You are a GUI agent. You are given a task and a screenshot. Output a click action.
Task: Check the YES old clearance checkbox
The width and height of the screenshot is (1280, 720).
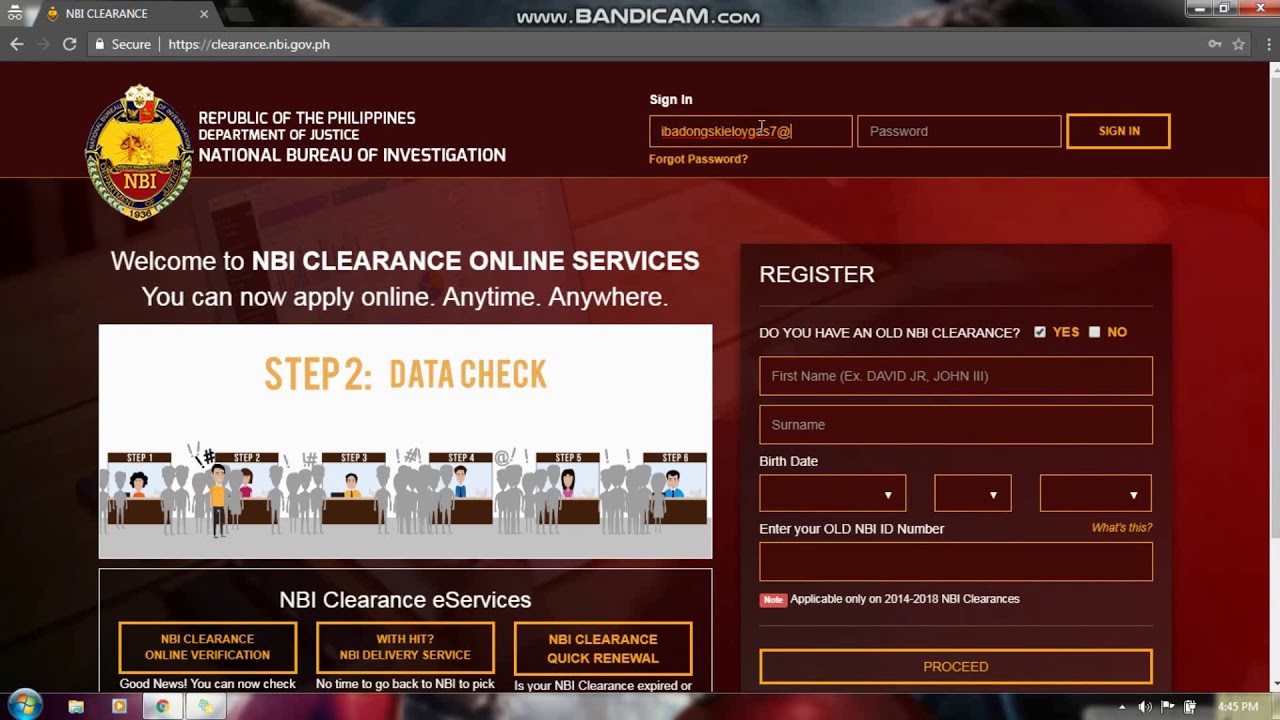click(x=1040, y=332)
